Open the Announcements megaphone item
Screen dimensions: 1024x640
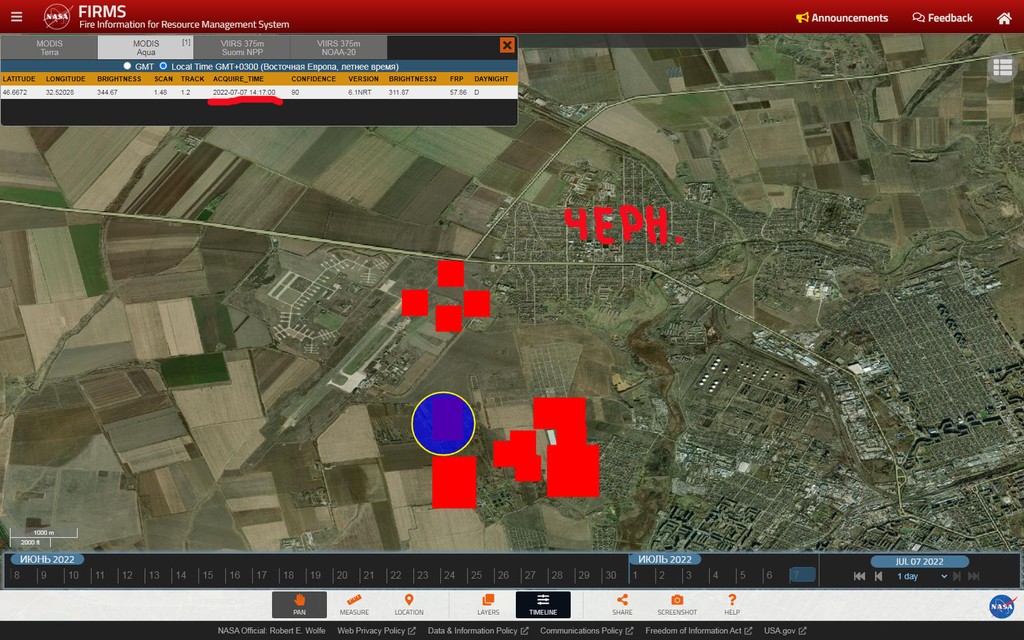[842, 18]
